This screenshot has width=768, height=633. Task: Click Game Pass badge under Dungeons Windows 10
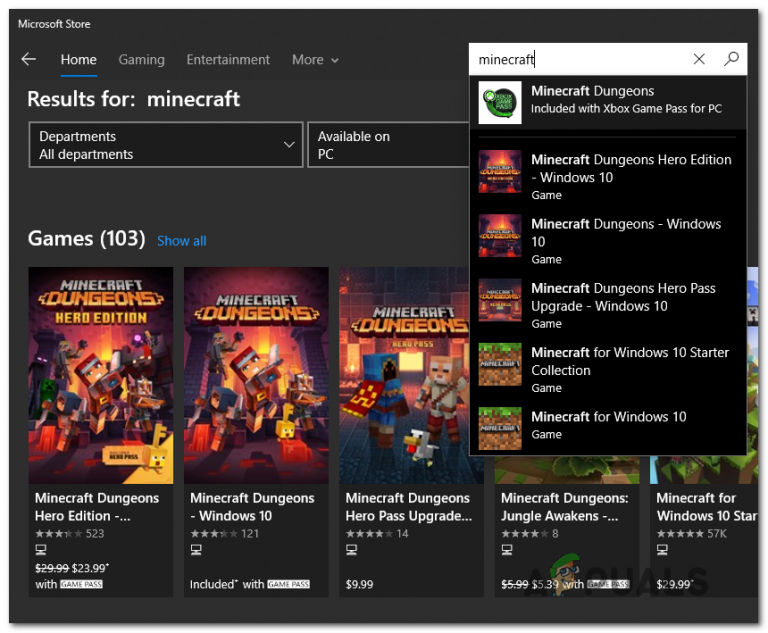tap(288, 584)
